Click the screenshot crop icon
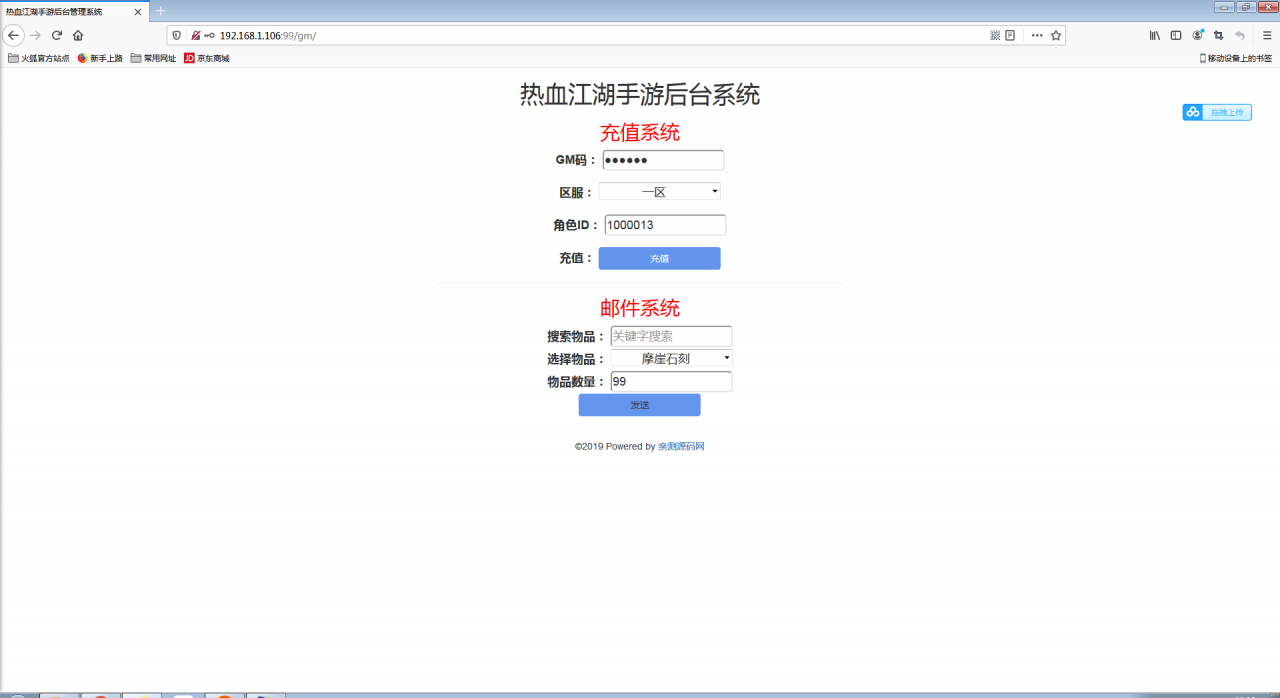 click(x=1220, y=35)
